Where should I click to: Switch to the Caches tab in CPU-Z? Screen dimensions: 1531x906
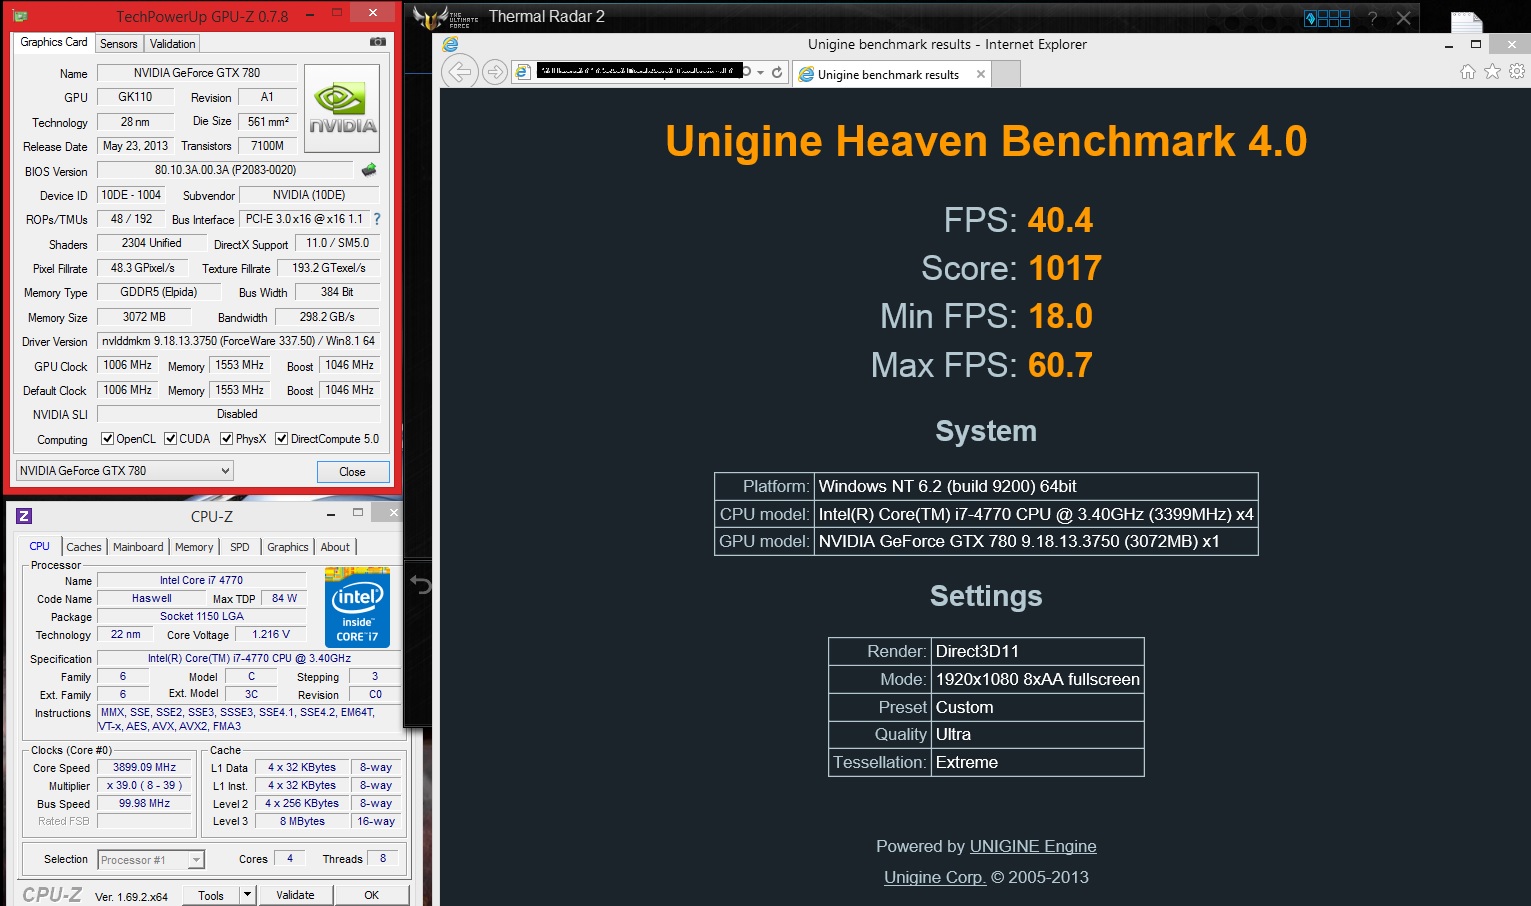84,547
